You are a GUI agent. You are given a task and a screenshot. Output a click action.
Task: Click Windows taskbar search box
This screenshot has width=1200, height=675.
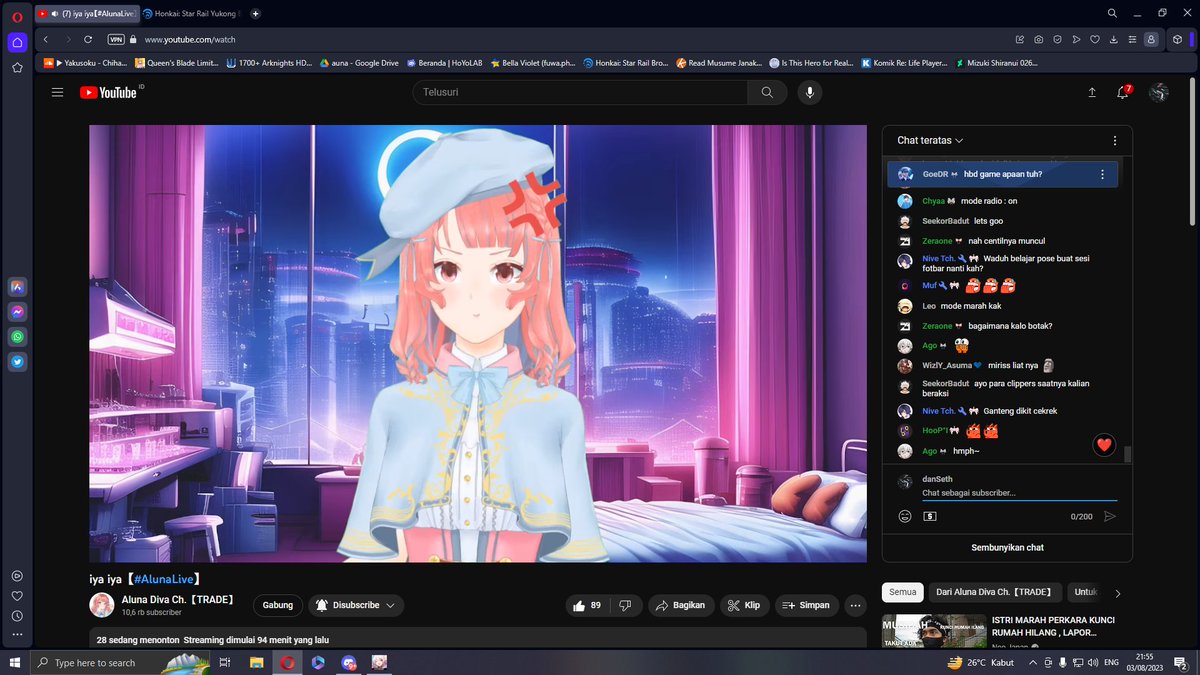pyautogui.click(x=120, y=662)
